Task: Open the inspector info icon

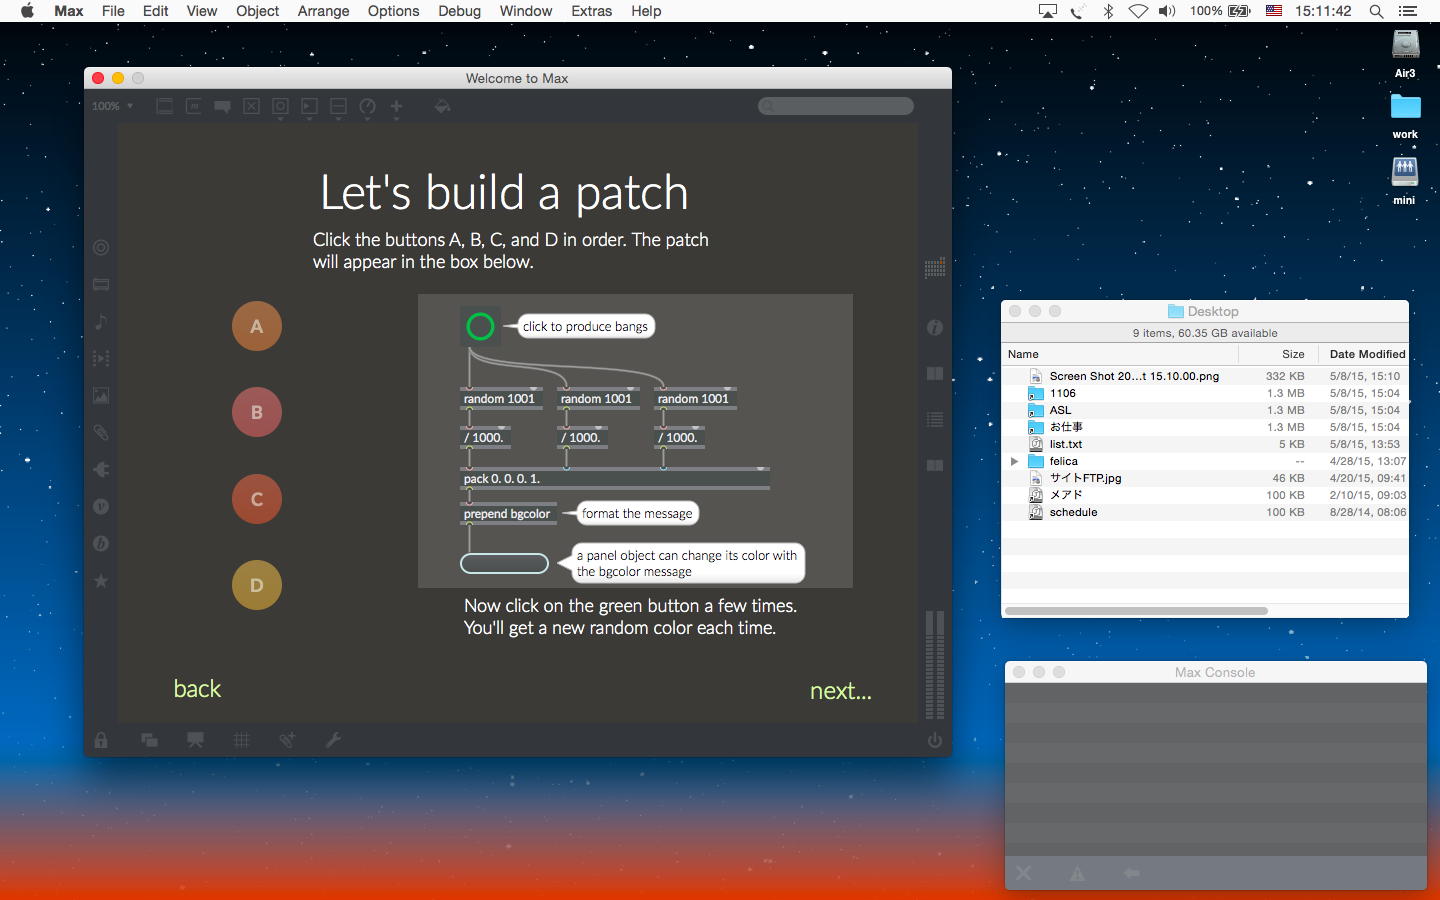Action: click(934, 327)
